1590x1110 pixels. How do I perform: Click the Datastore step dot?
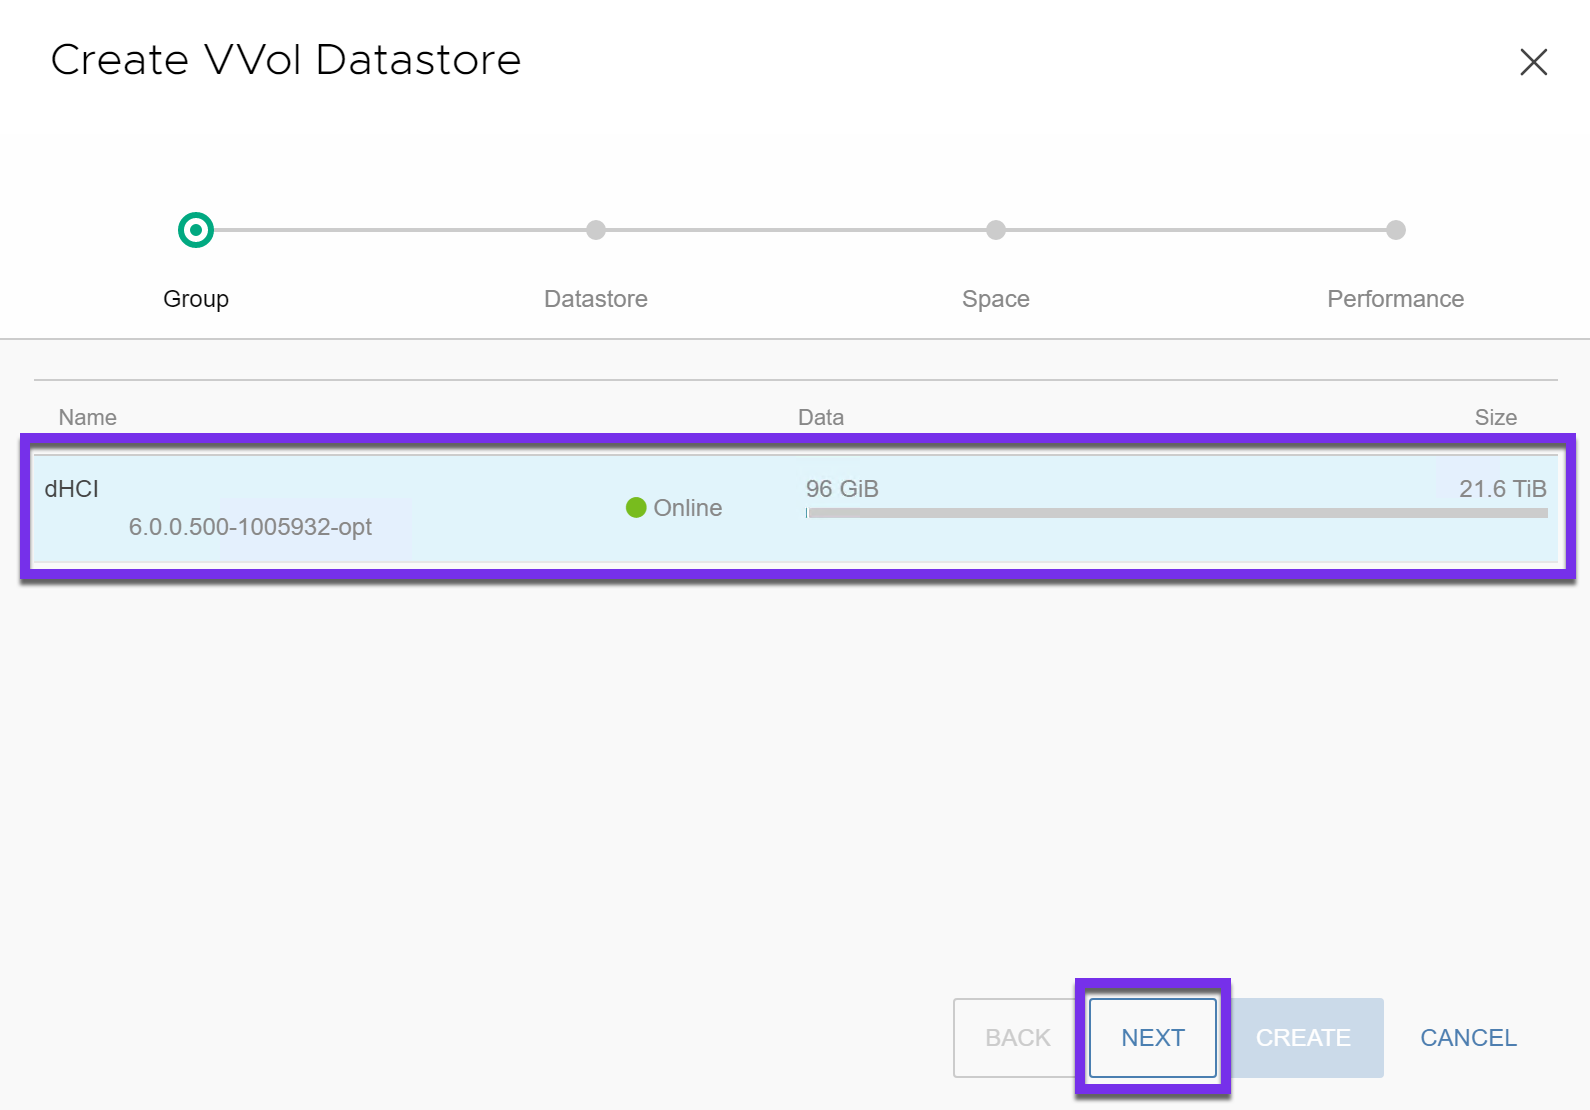(596, 230)
